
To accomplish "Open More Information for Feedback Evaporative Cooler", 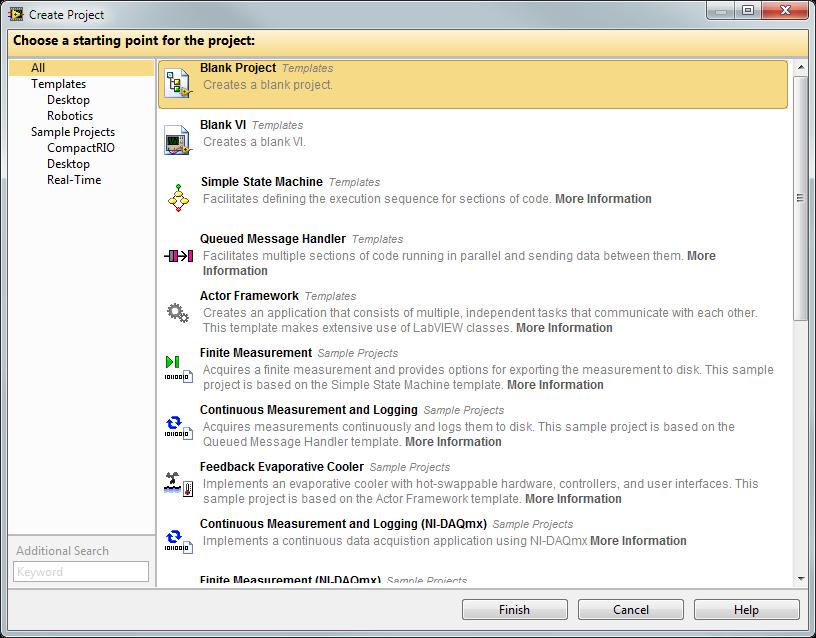I will pos(573,499).
